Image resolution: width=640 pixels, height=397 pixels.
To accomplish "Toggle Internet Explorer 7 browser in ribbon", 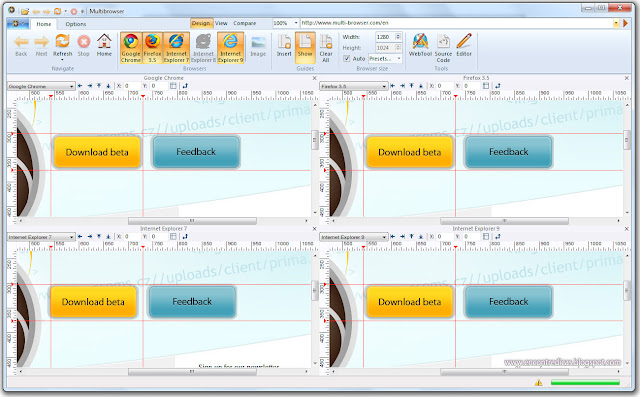I will [176, 48].
